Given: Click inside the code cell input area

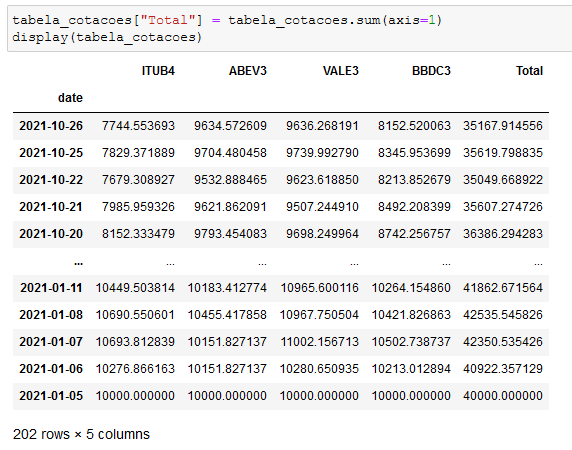Looking at the screenshot, I should pyautogui.click(x=290, y=28).
